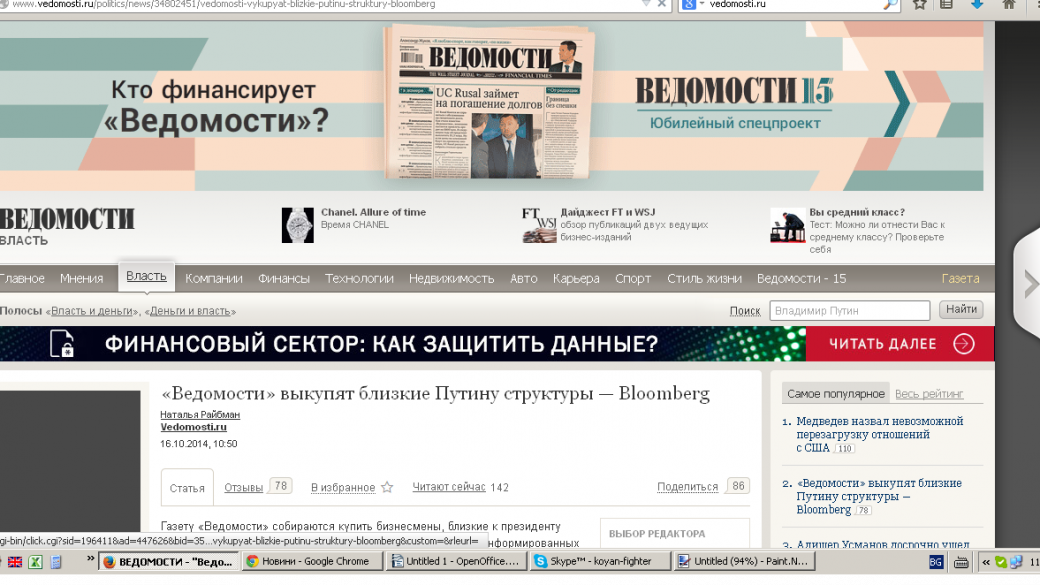Open the bookmarks list icon in browser toolbar
The image size is (1040, 585).
click(x=946, y=4)
